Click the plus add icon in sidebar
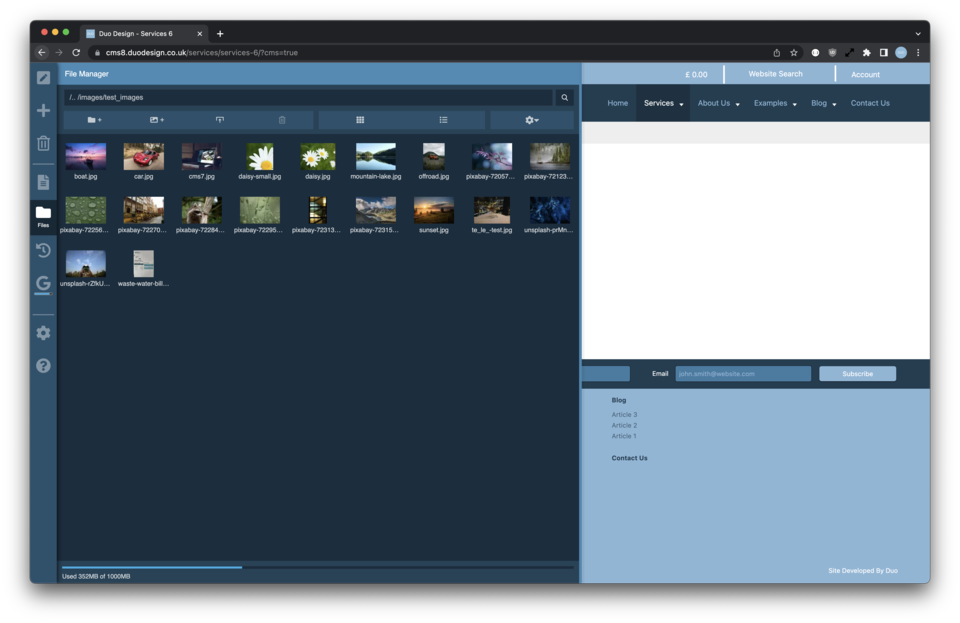The image size is (960, 623). point(43,111)
